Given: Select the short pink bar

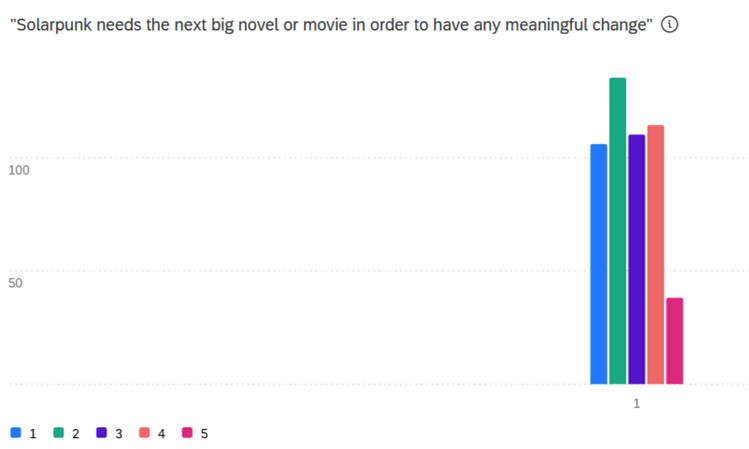Looking at the screenshot, I should click(x=674, y=341).
